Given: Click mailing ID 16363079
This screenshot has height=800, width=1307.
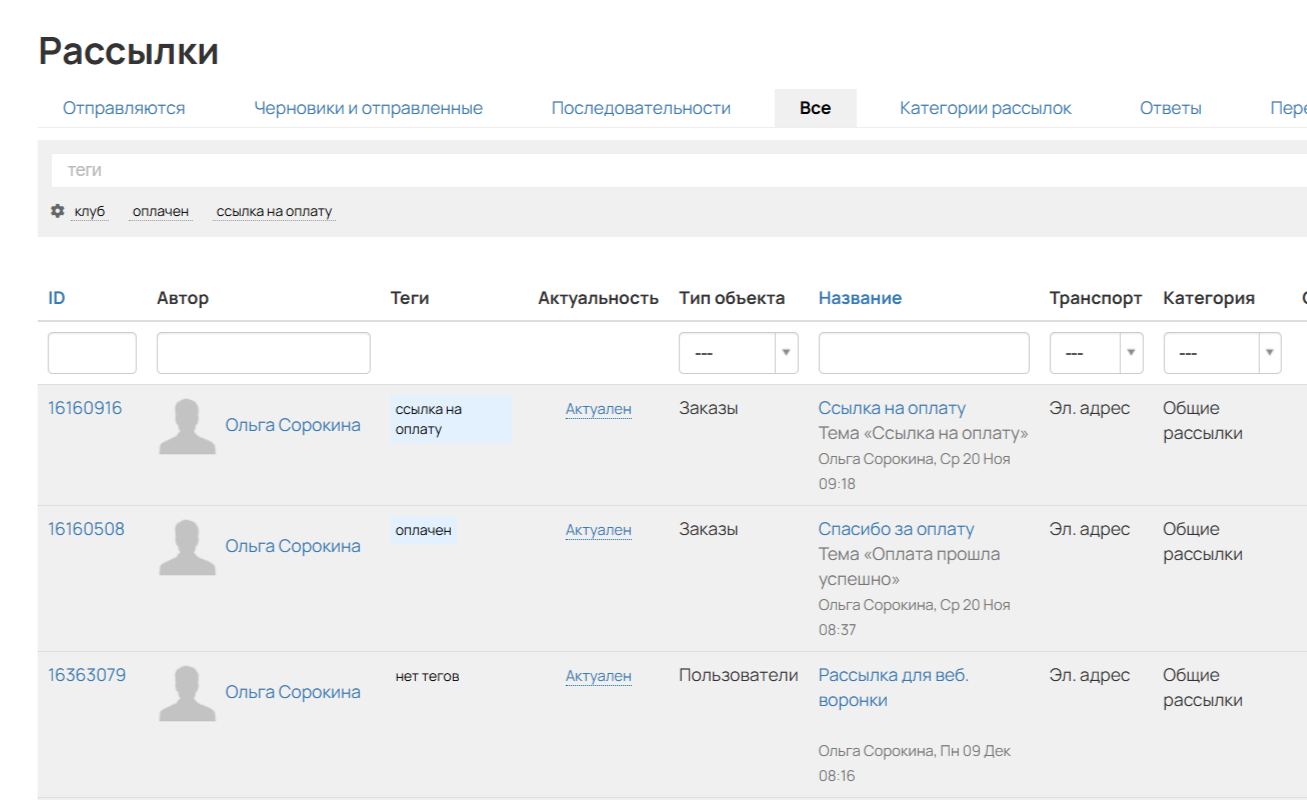Looking at the screenshot, I should pyautogui.click(x=87, y=675).
